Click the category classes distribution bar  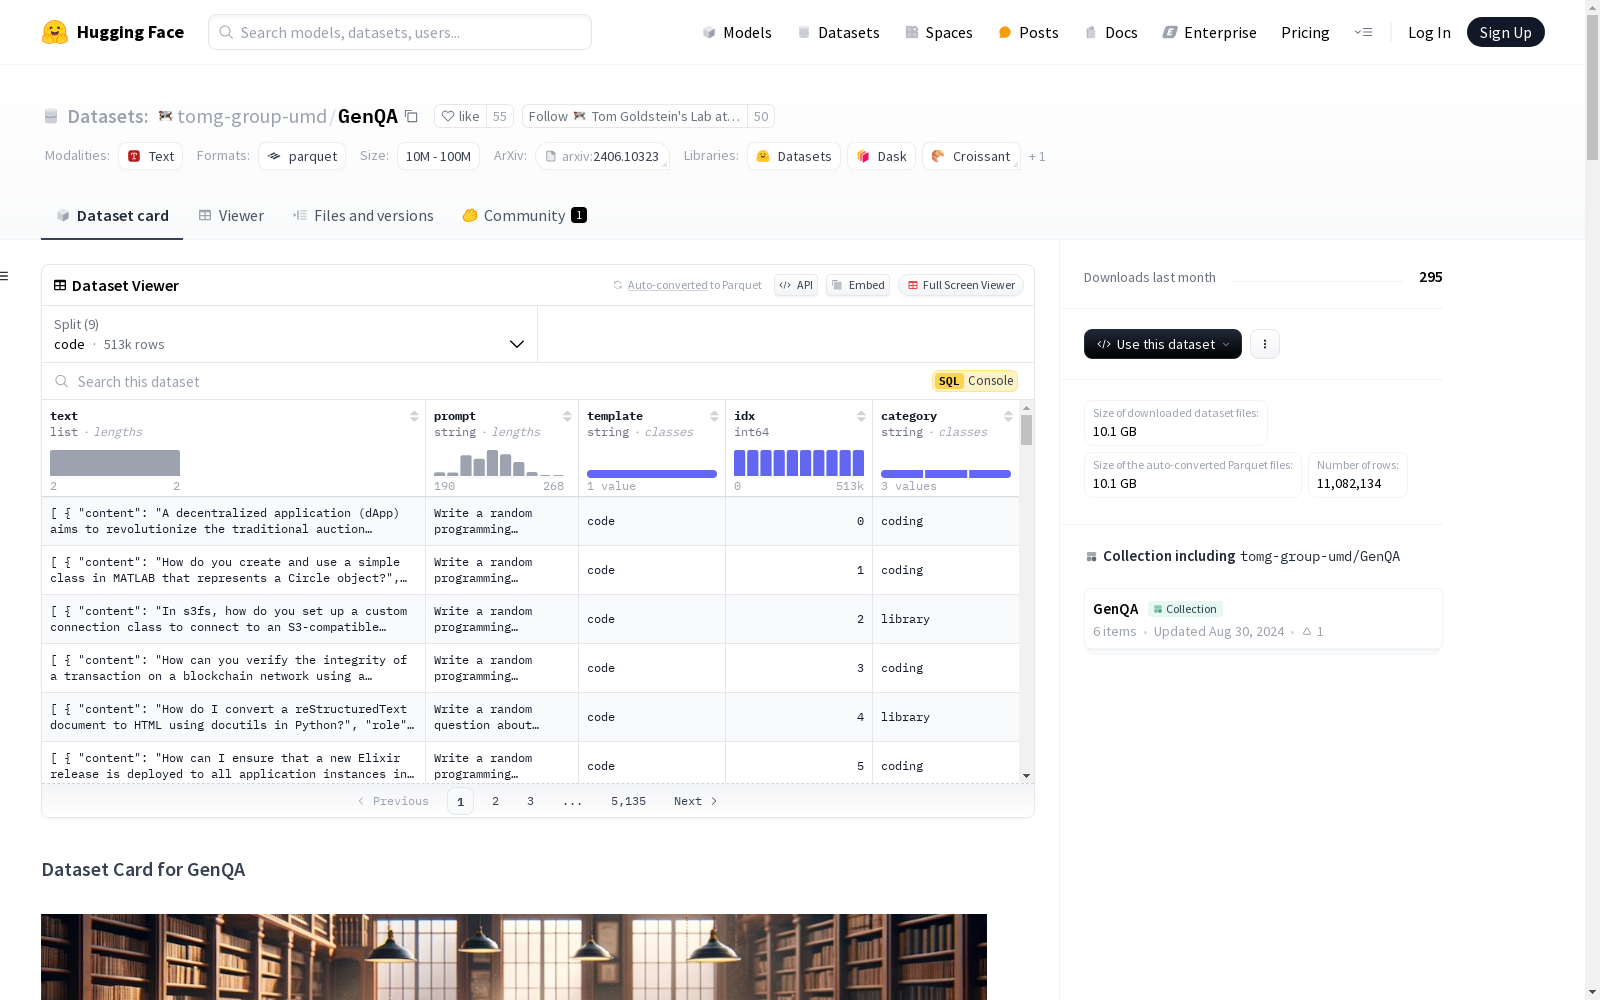pos(946,474)
